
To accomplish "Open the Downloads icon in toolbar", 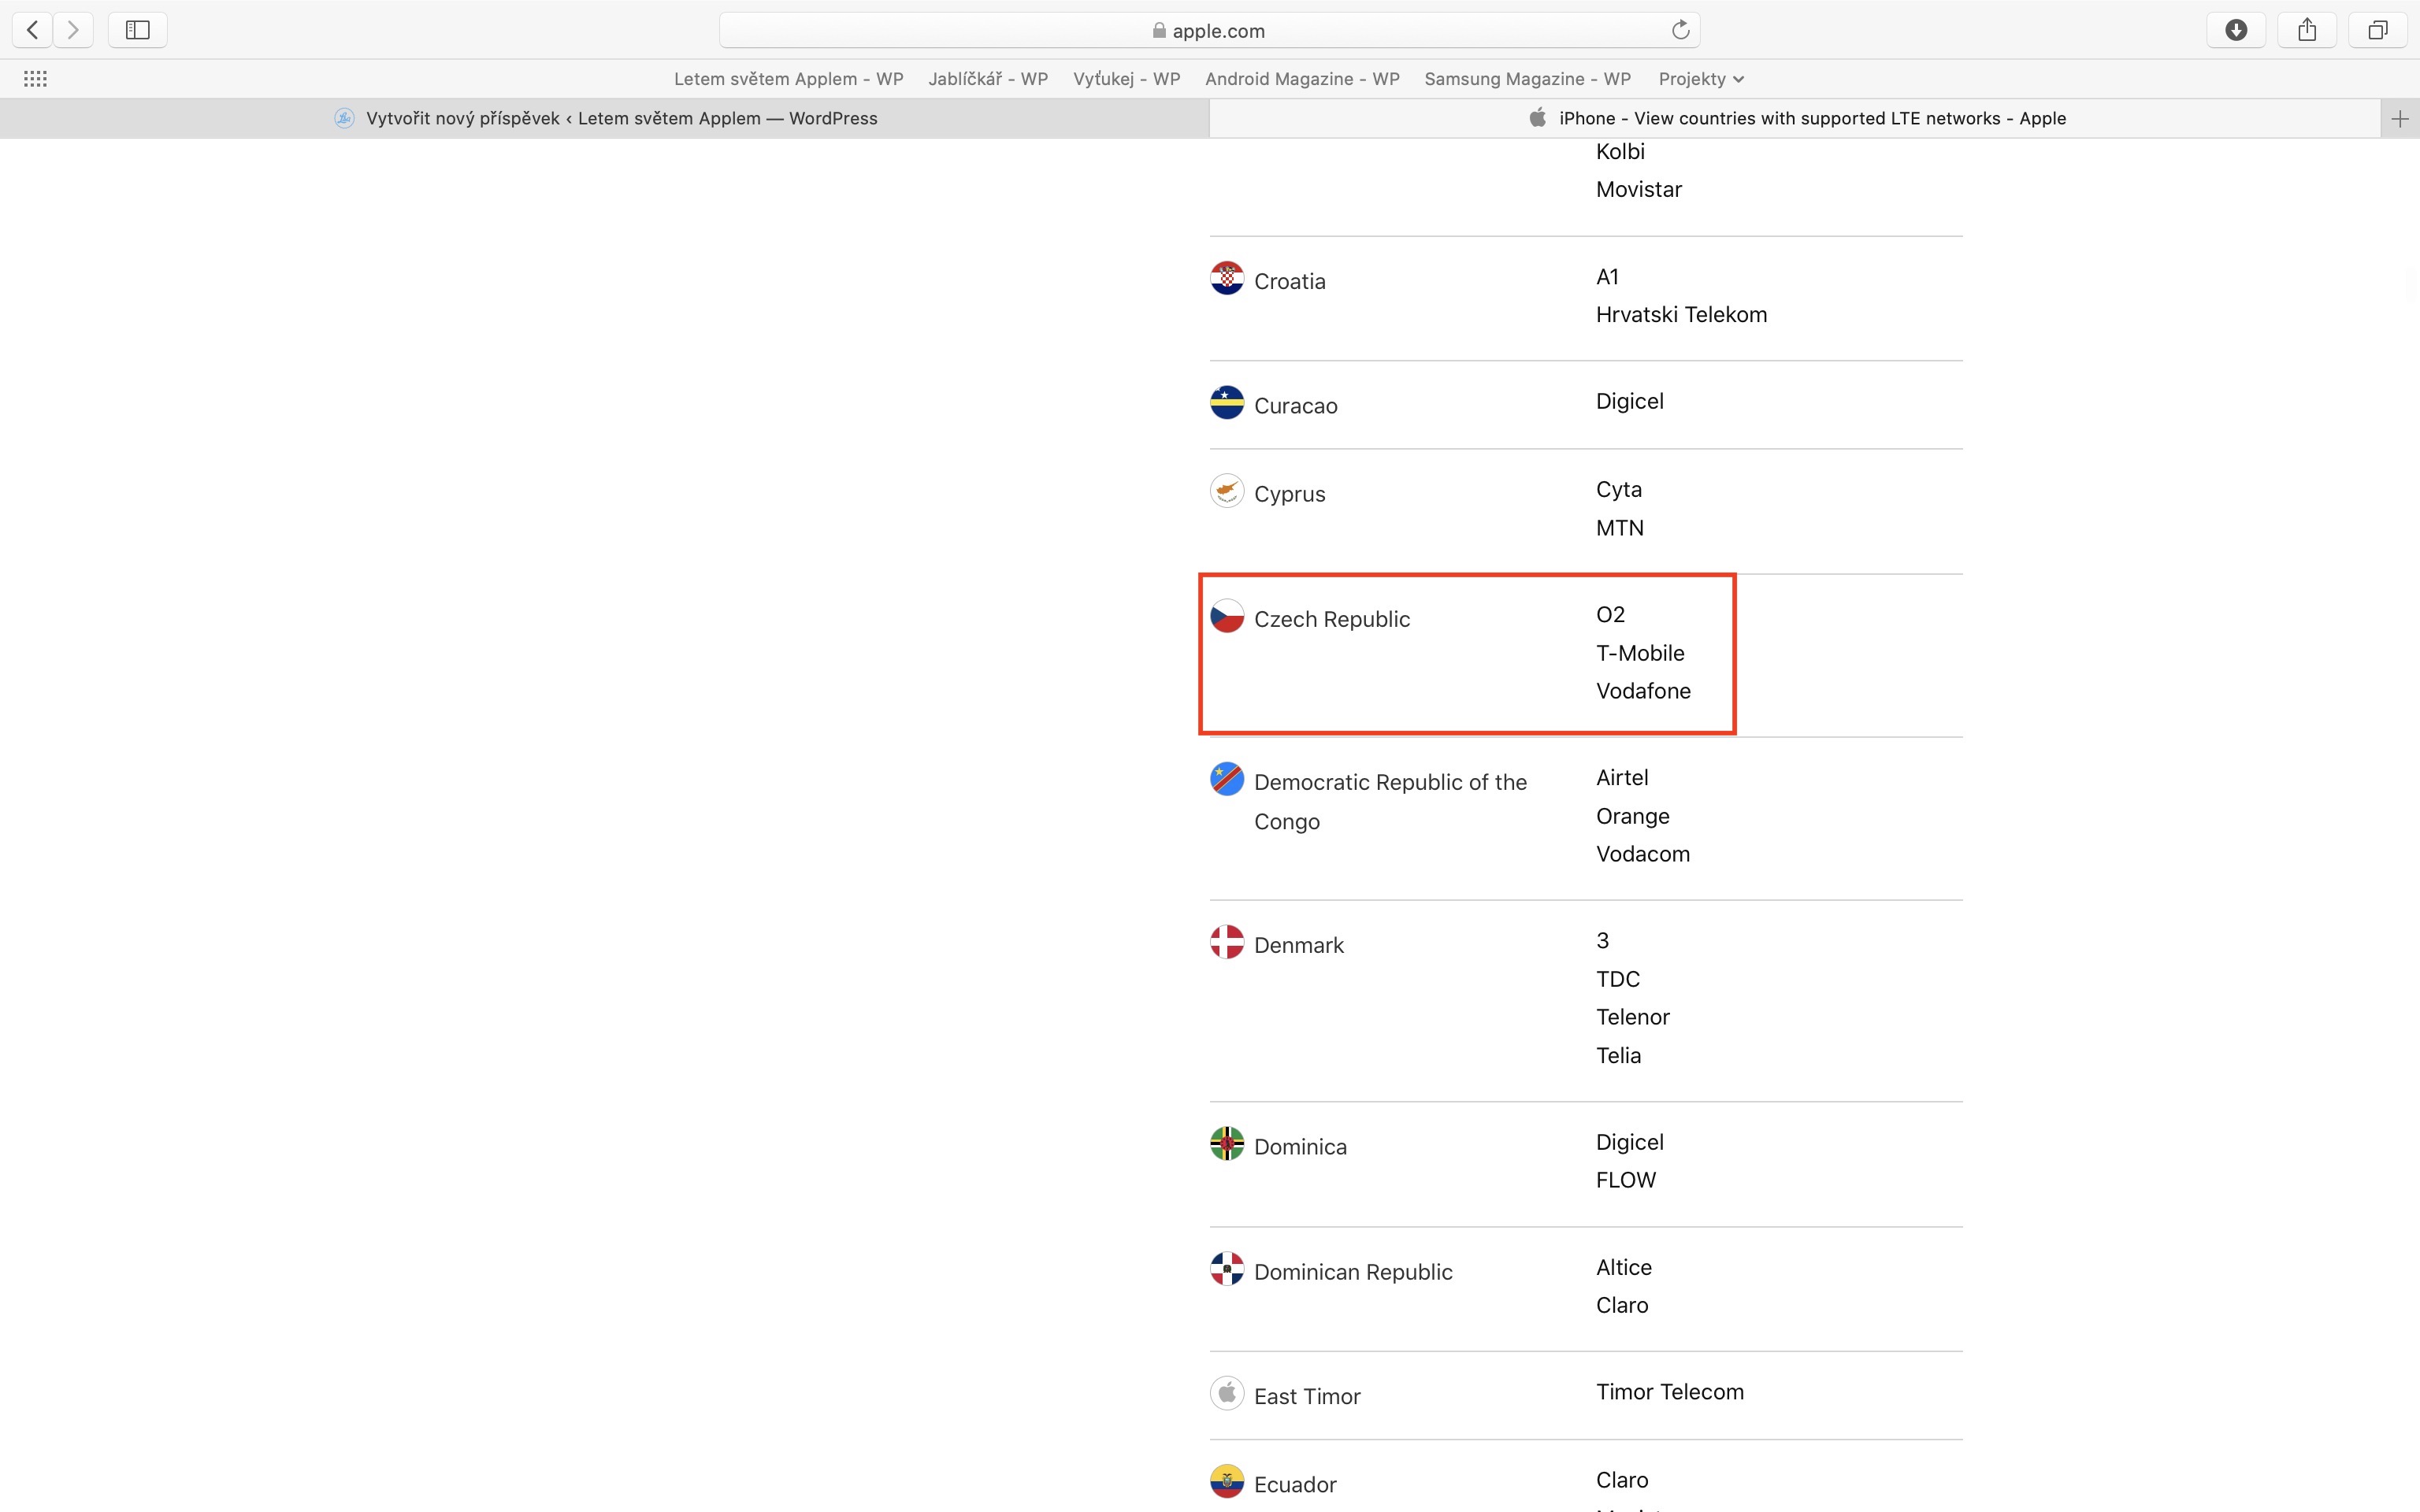I will [x=2236, y=30].
